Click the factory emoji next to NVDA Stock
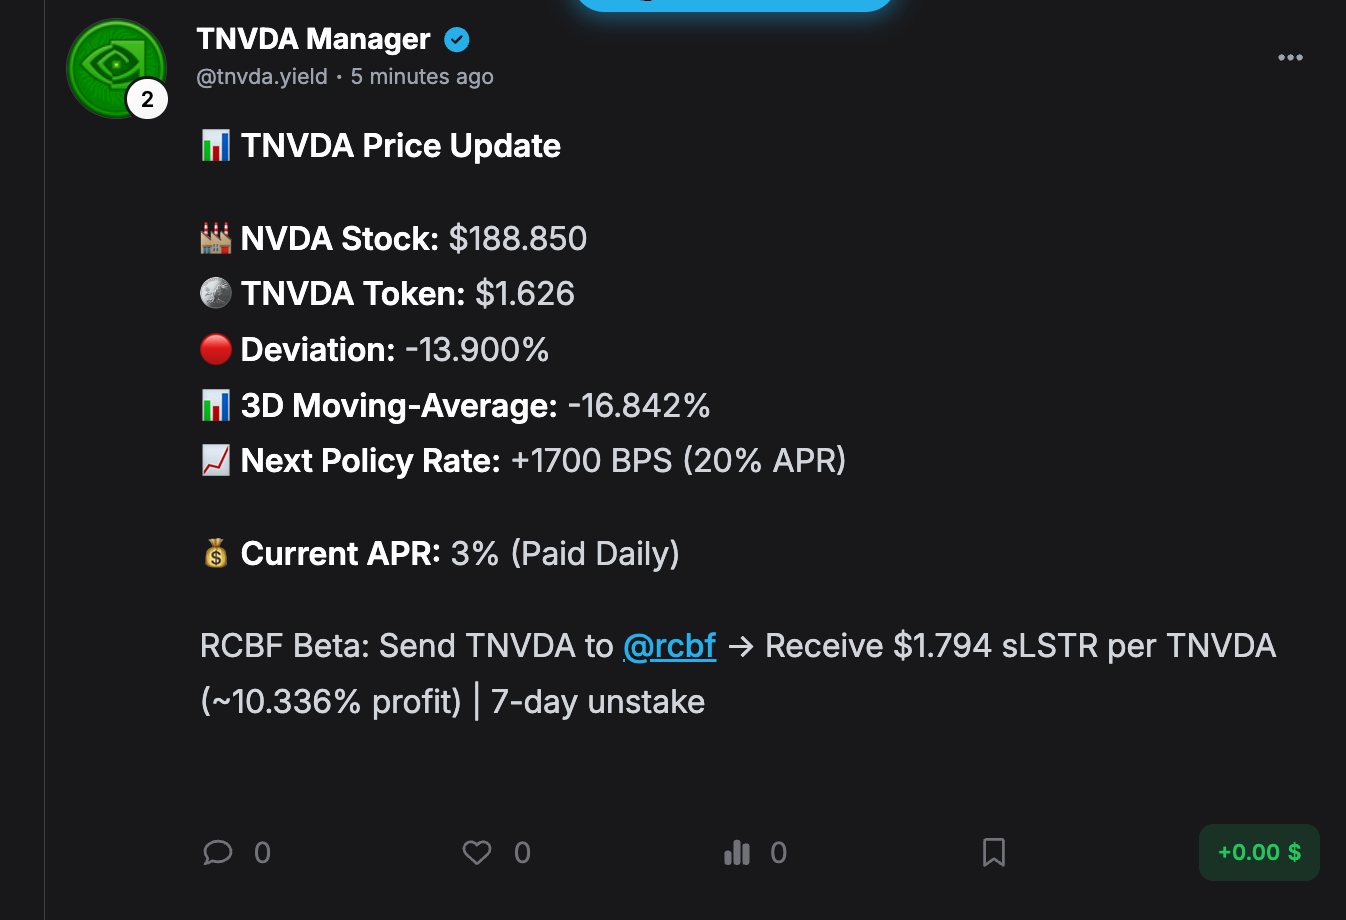The width and height of the screenshot is (1346, 920). point(216,238)
